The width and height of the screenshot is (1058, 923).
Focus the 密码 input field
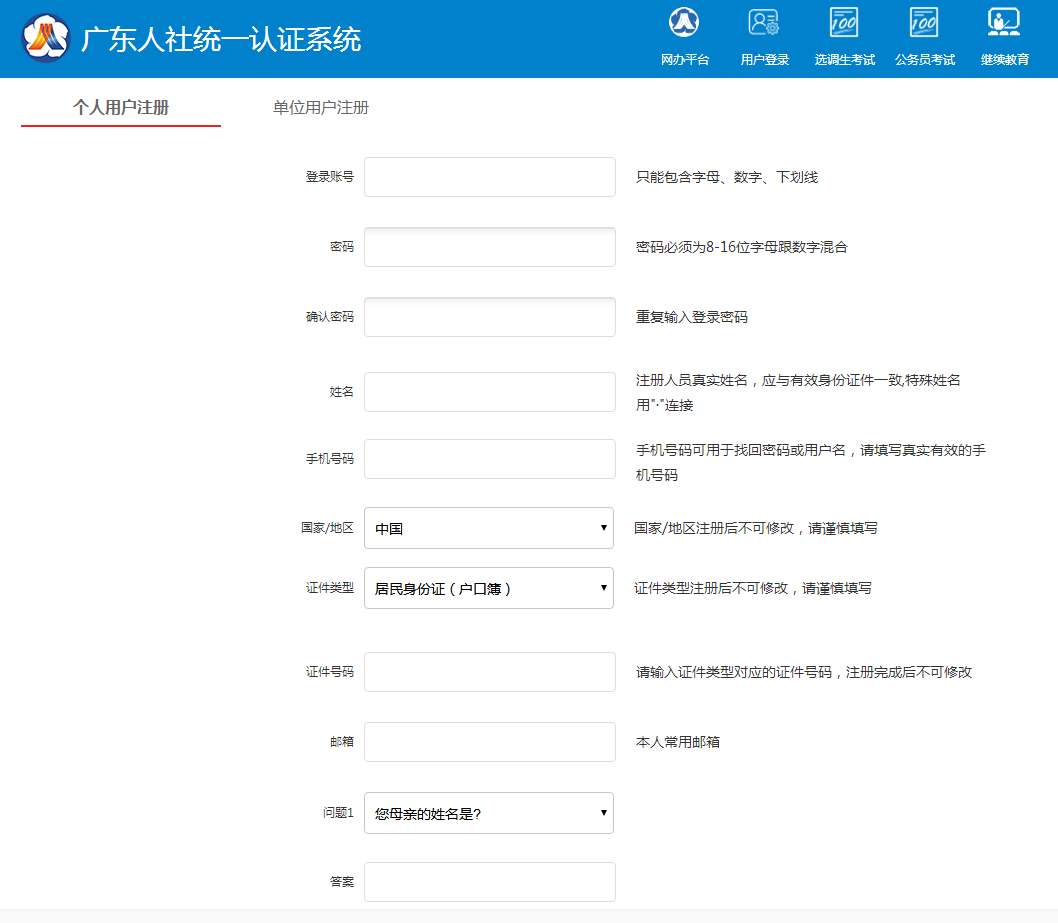pyautogui.click(x=490, y=247)
